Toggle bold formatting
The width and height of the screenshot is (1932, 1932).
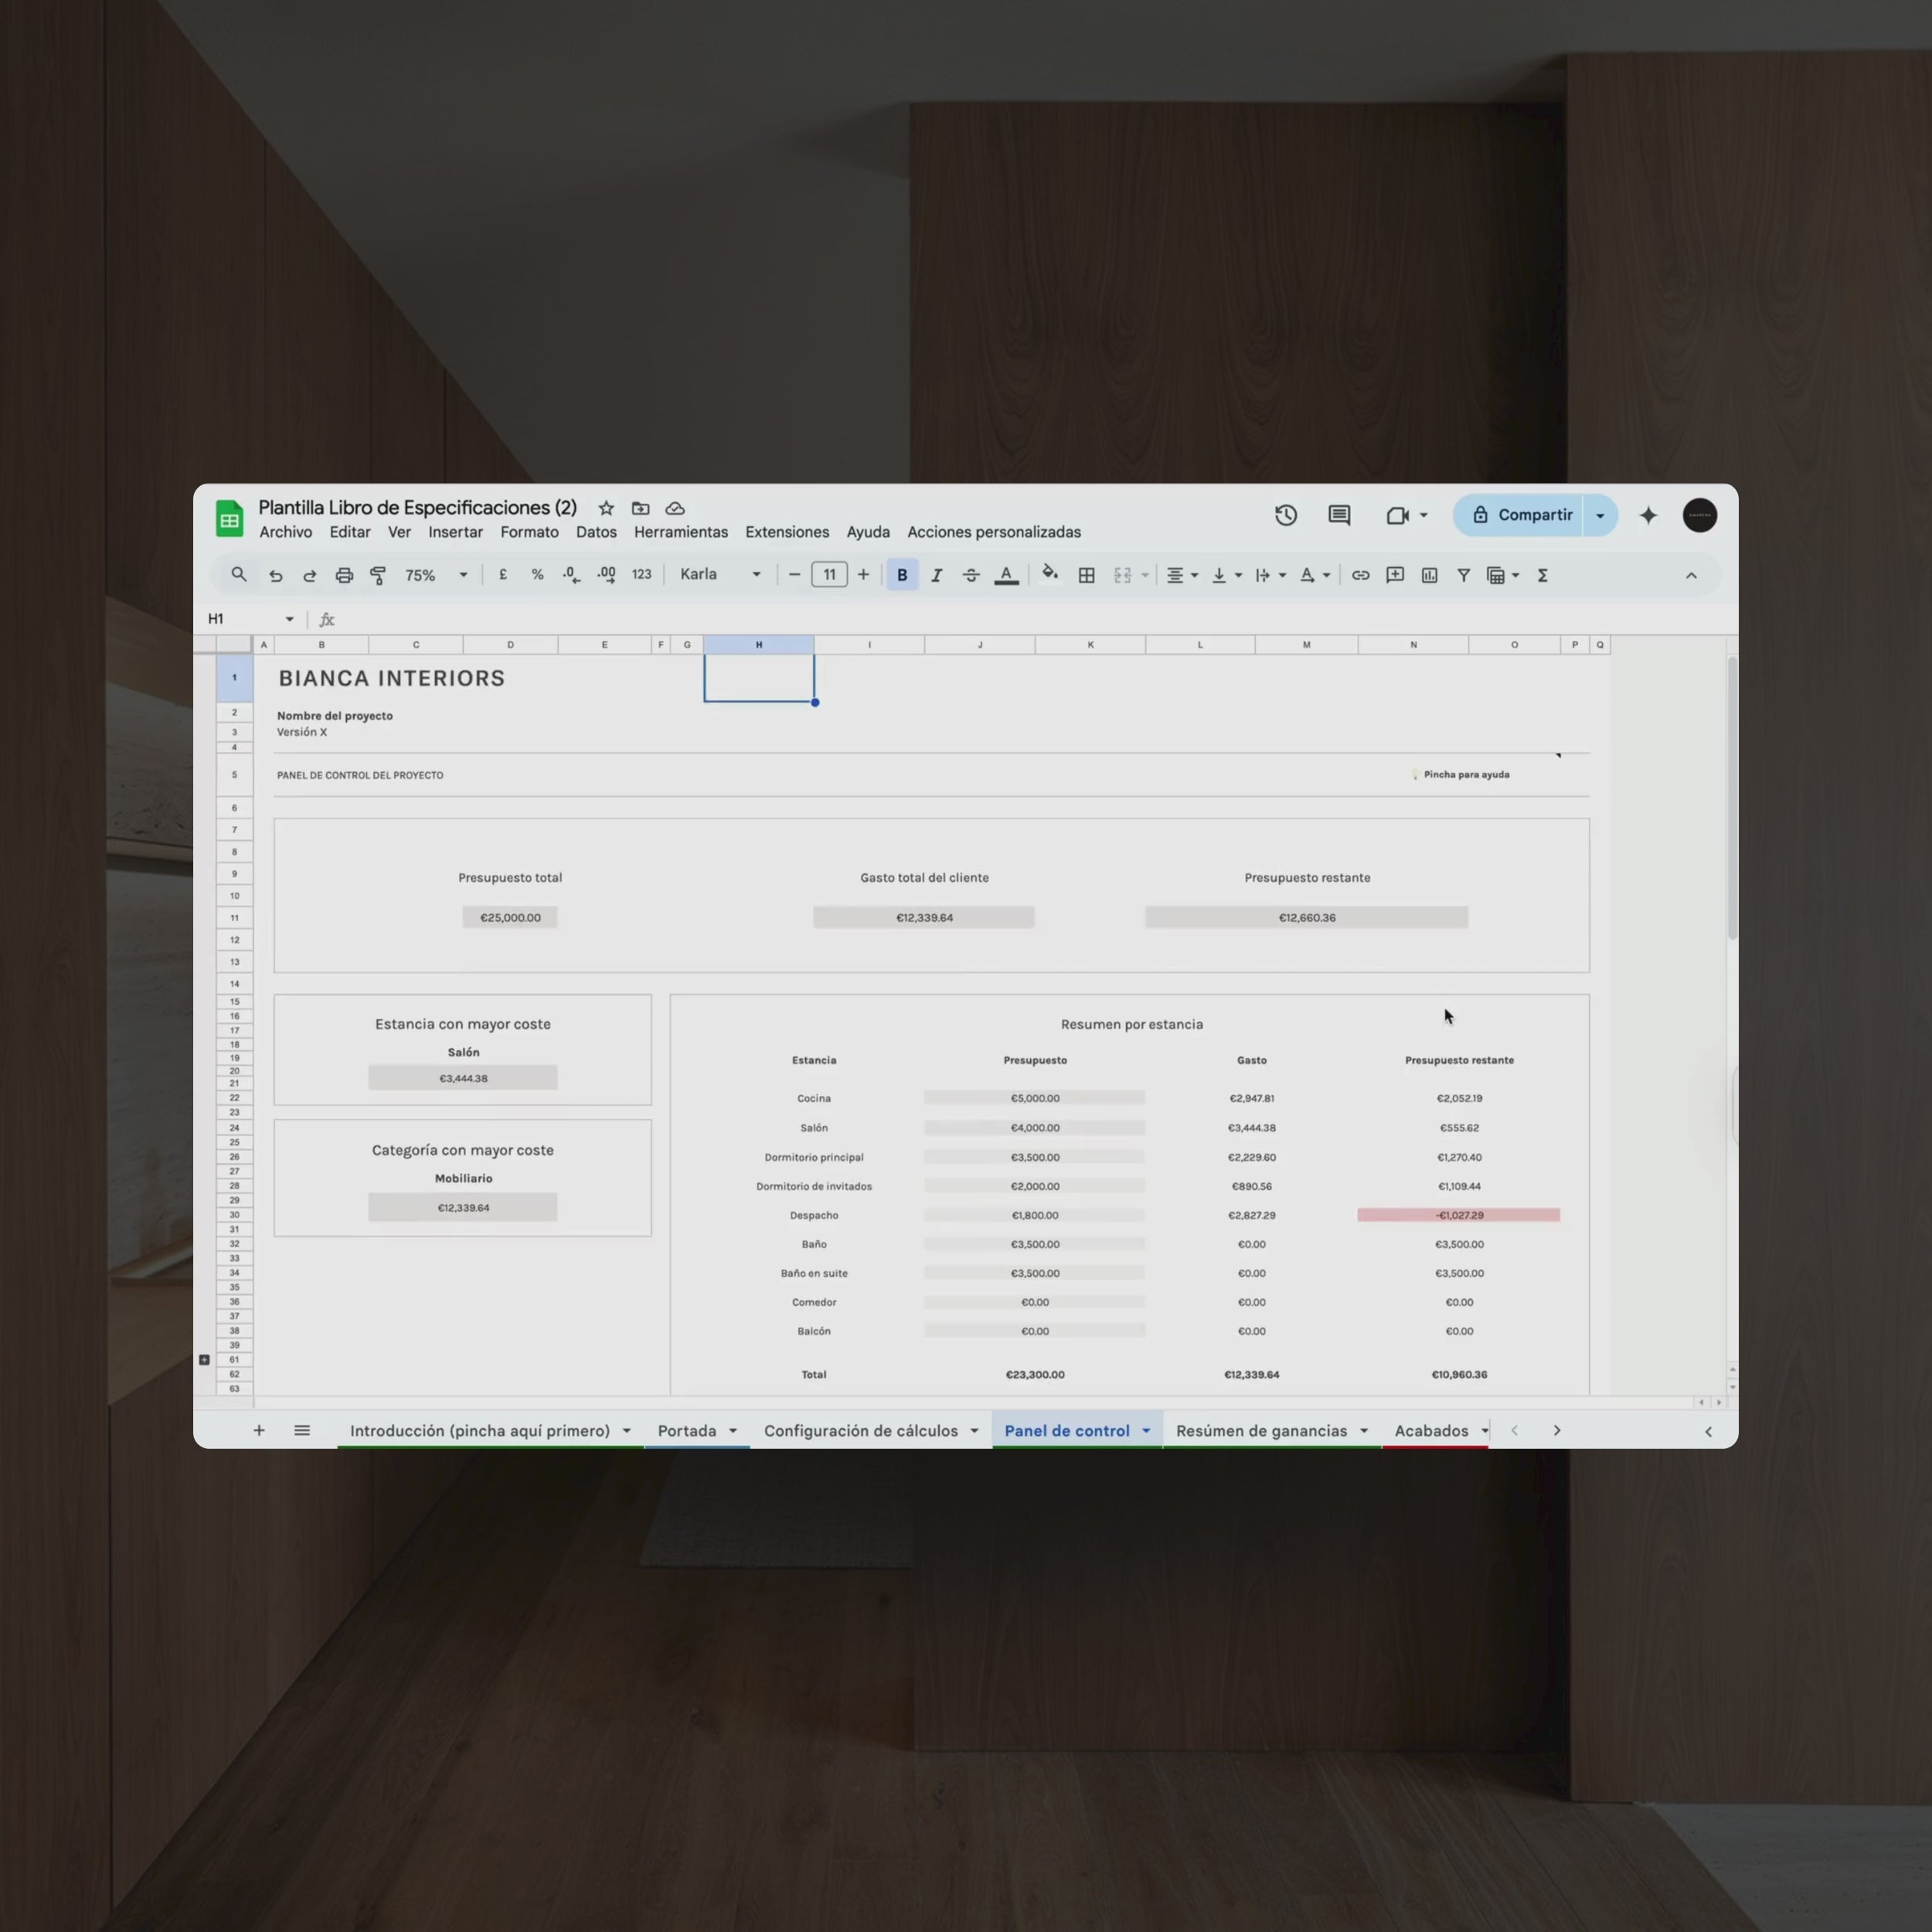click(x=902, y=575)
